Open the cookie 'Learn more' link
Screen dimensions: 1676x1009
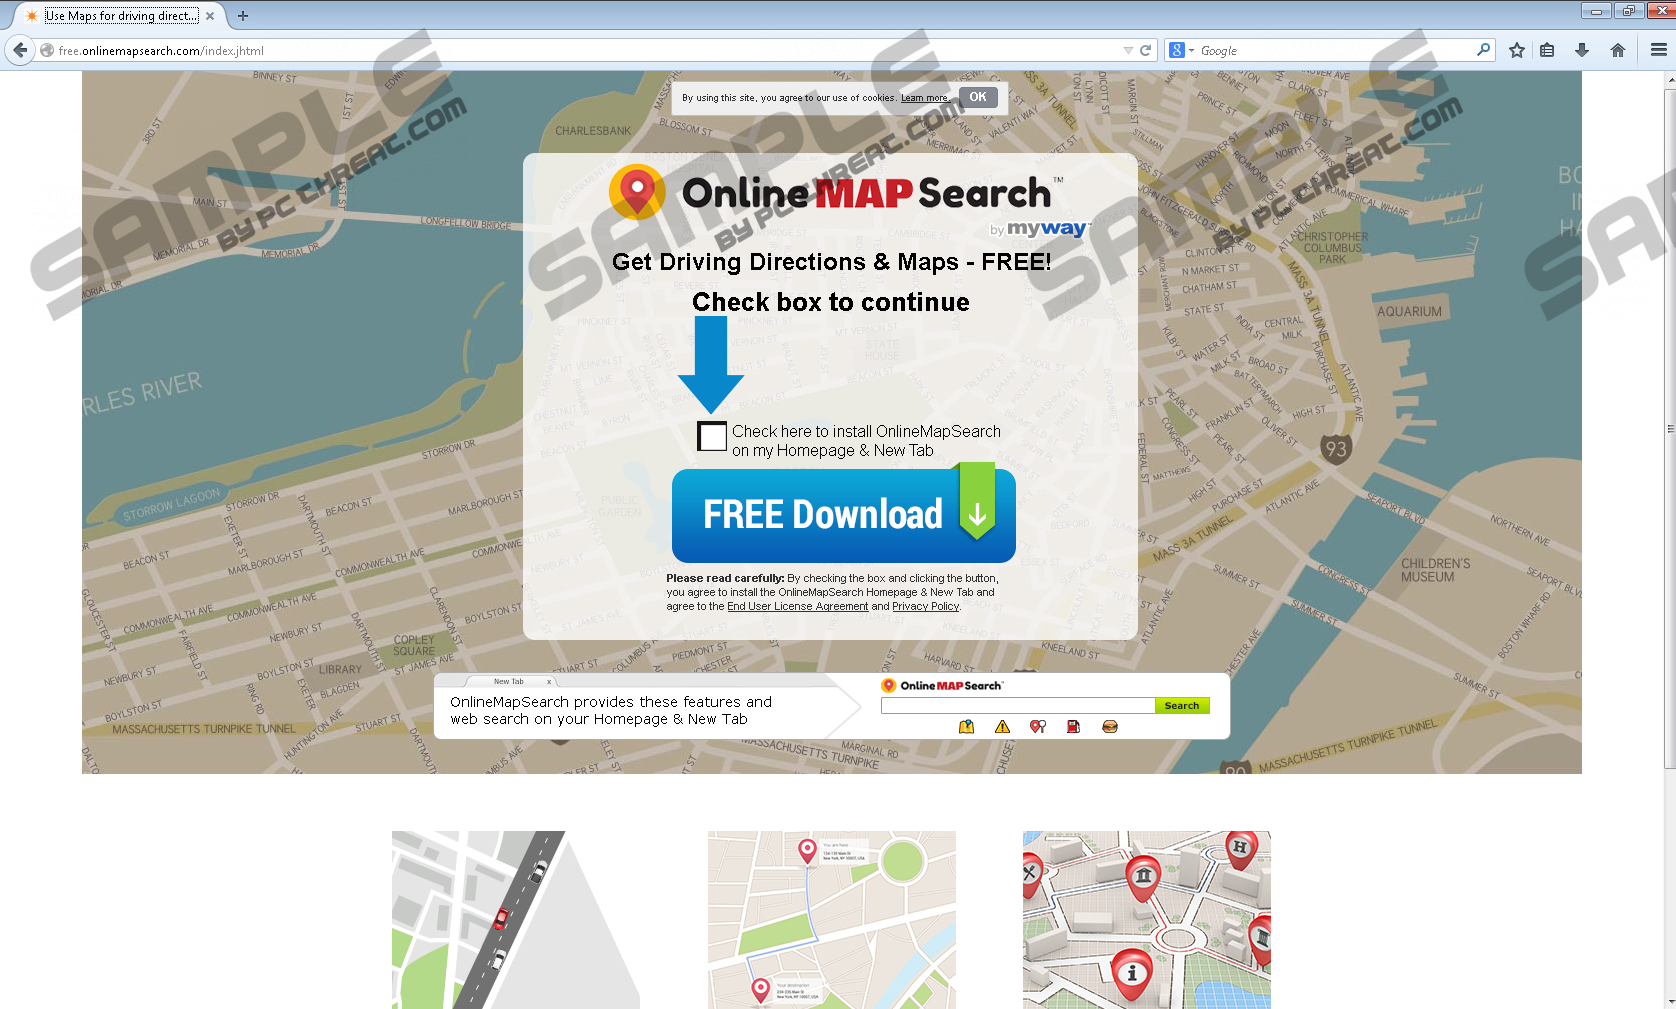click(925, 98)
